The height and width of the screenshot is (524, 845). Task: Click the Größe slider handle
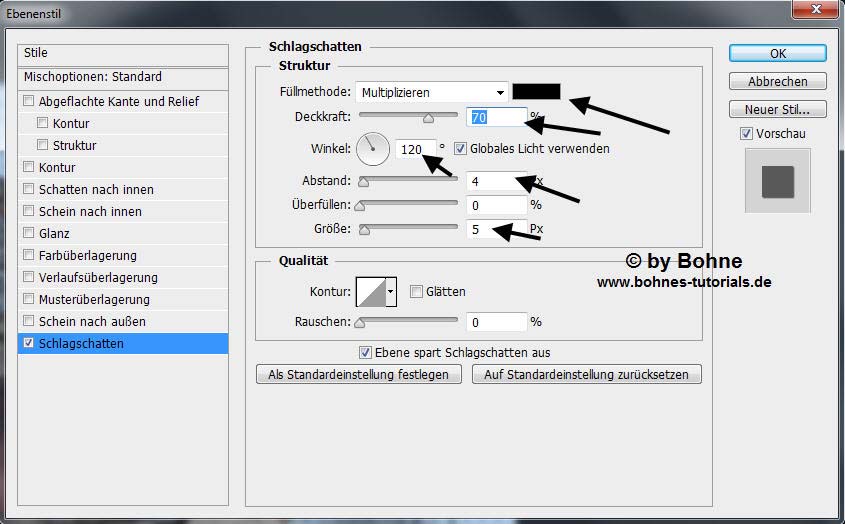point(364,230)
